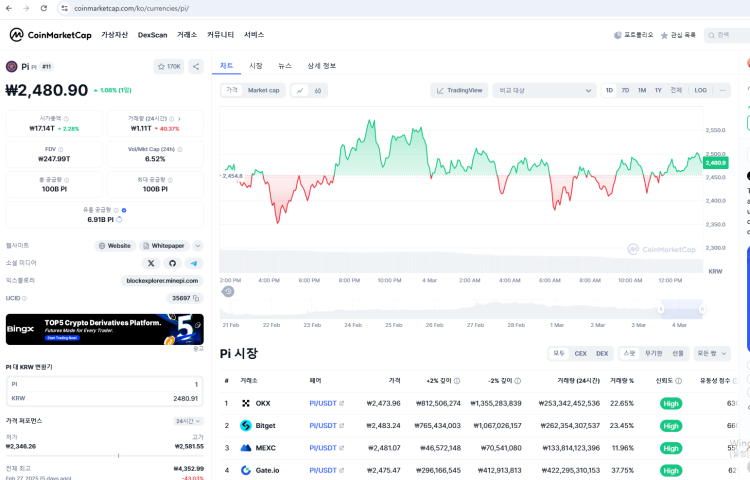The height and width of the screenshot is (480, 750).
Task: Filter Pi markets to CEX only
Action: [580, 353]
